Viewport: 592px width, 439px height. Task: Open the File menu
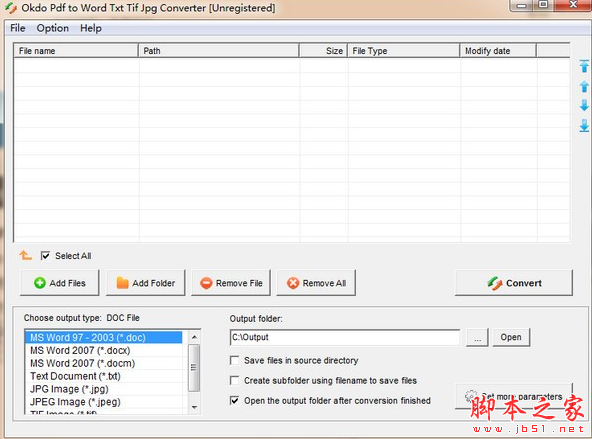coord(17,28)
